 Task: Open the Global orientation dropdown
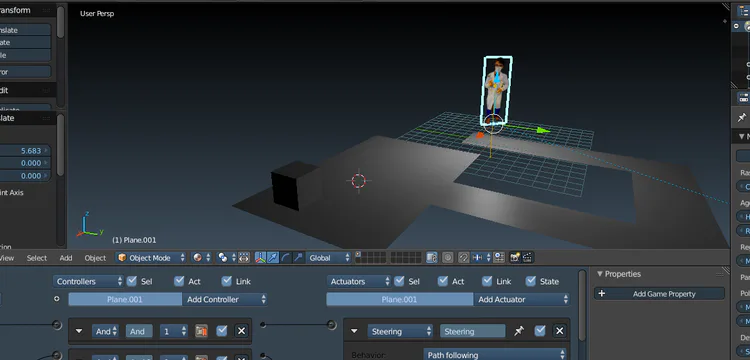(x=329, y=258)
